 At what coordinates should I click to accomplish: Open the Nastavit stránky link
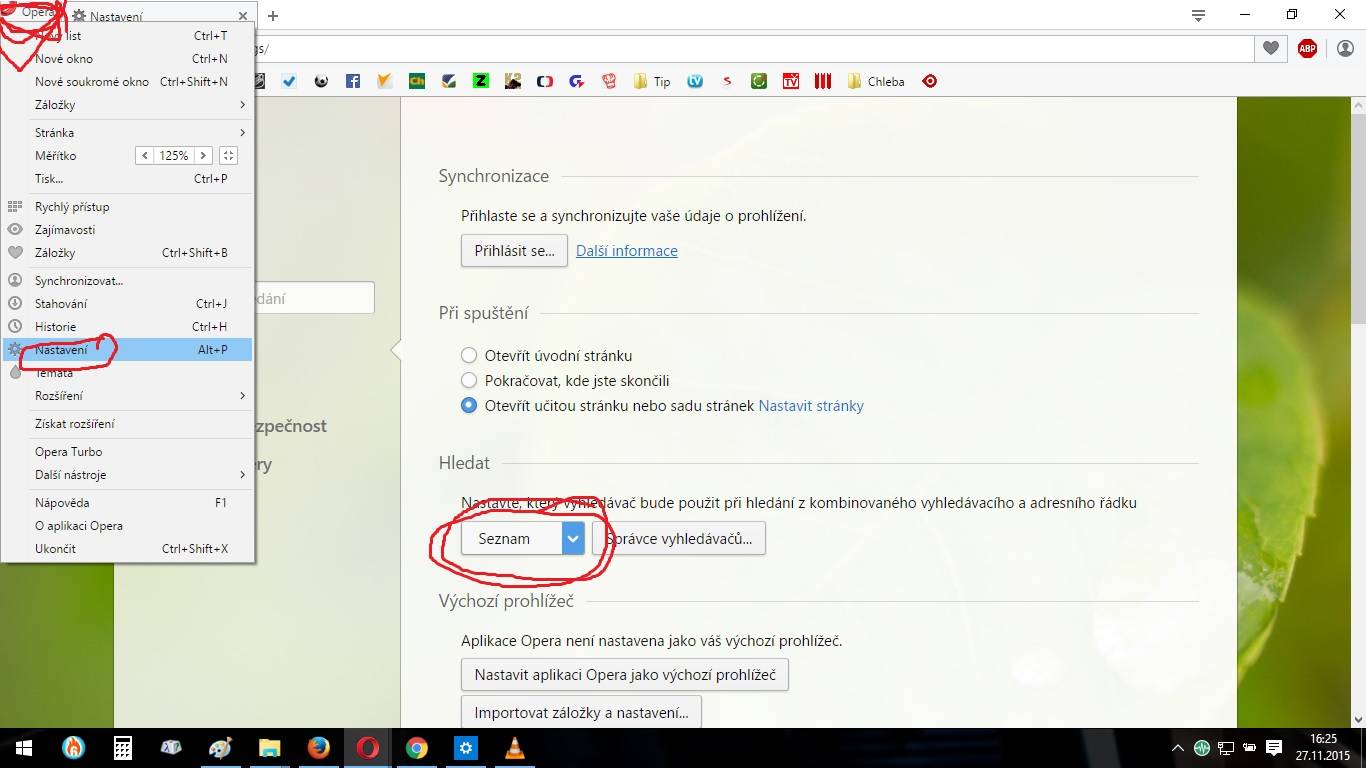pos(811,406)
